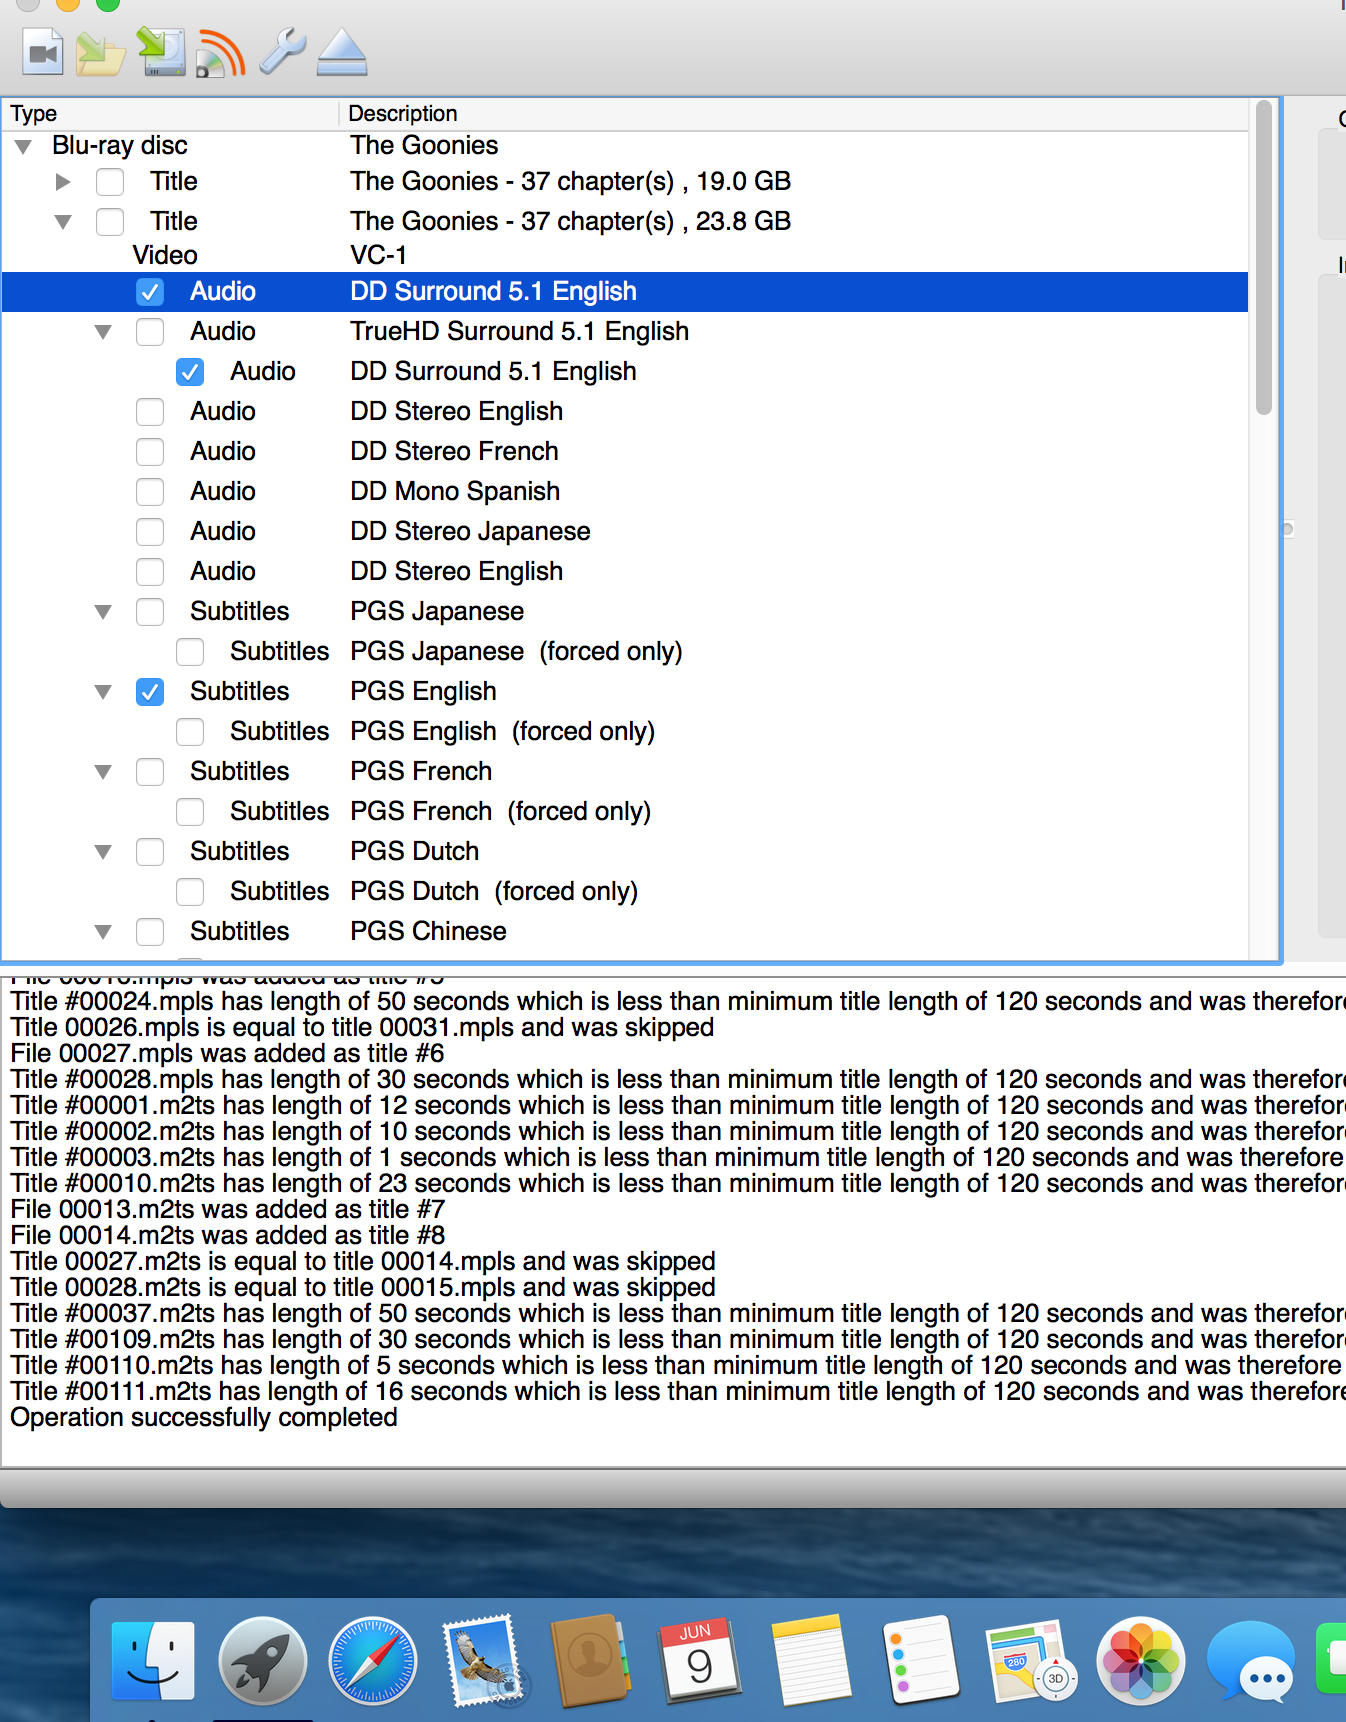Open Reminders app in Dock

pos(921,1661)
